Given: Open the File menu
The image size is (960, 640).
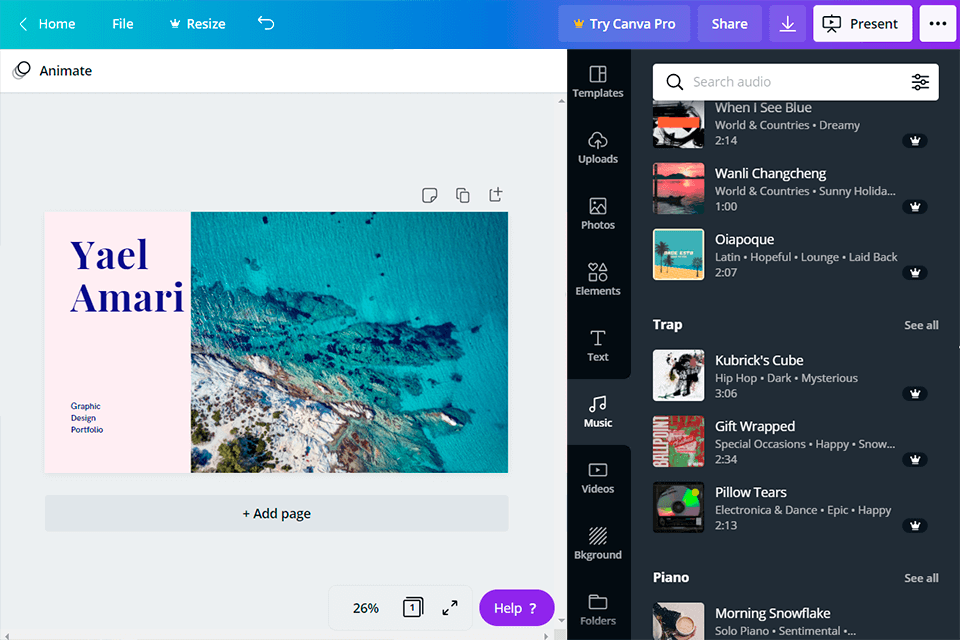Looking at the screenshot, I should click(123, 24).
